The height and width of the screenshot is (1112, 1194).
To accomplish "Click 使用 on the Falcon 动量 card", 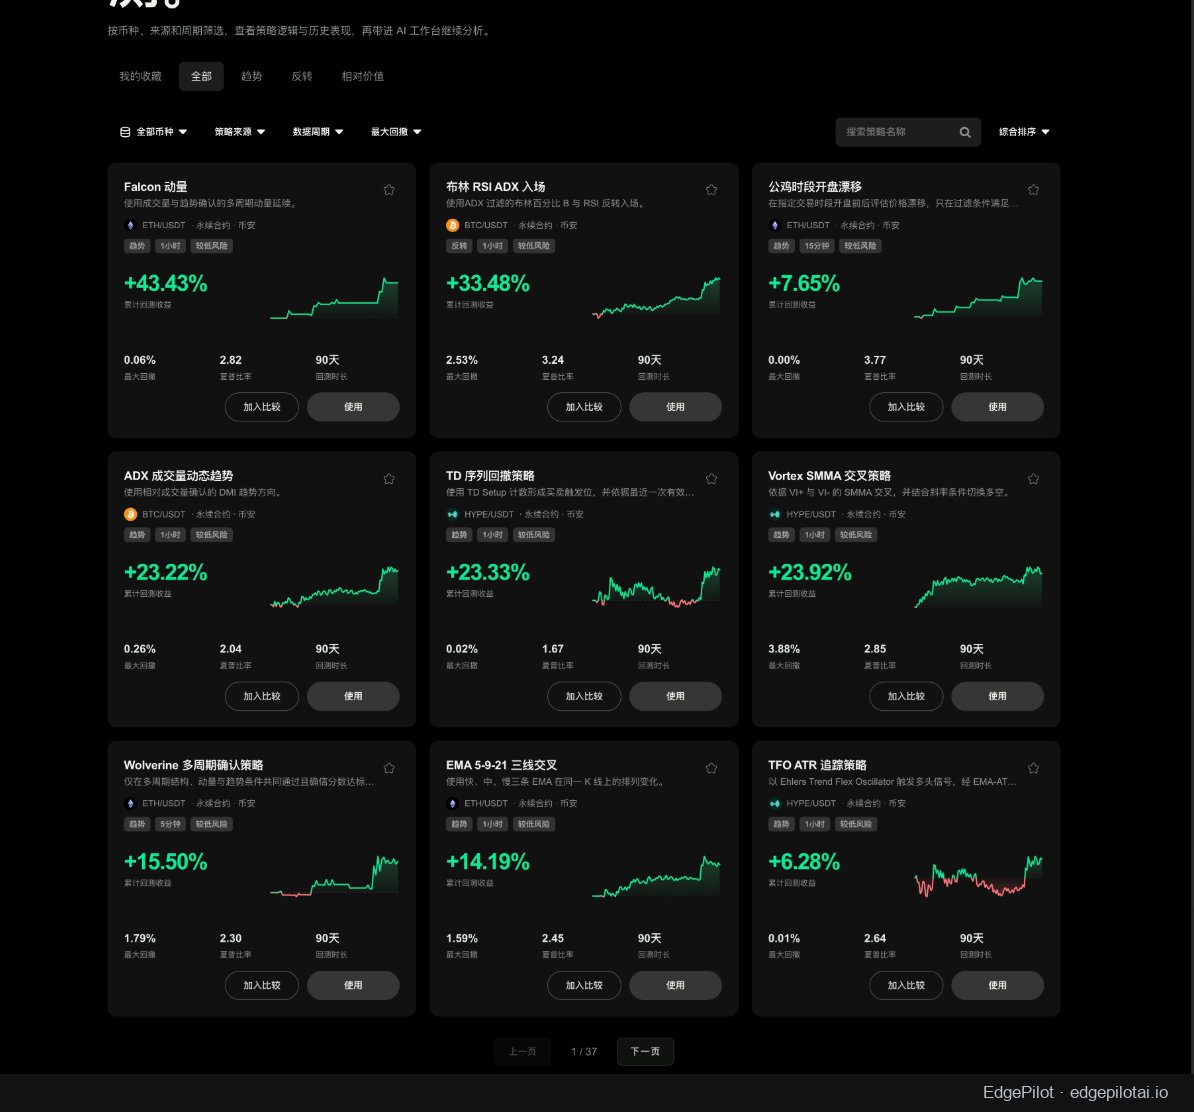I will (353, 407).
